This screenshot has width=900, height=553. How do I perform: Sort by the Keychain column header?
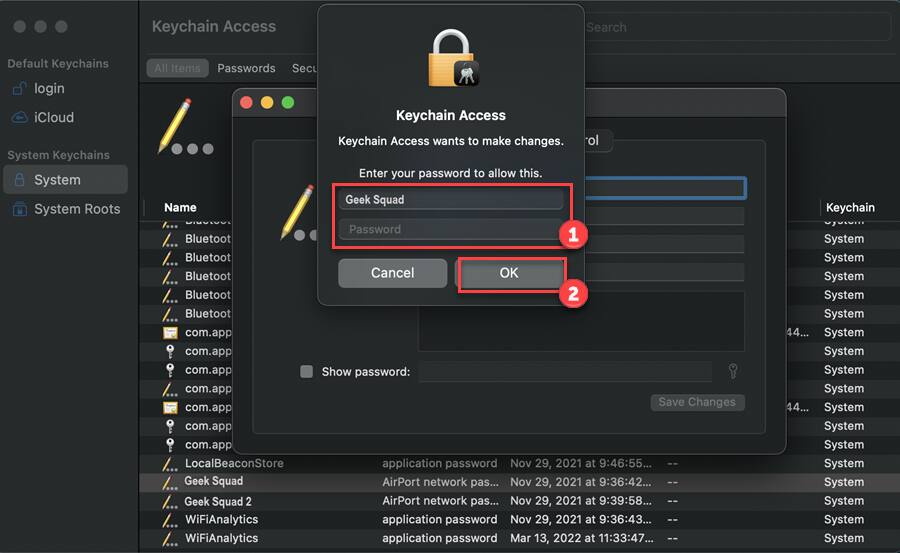tap(850, 207)
